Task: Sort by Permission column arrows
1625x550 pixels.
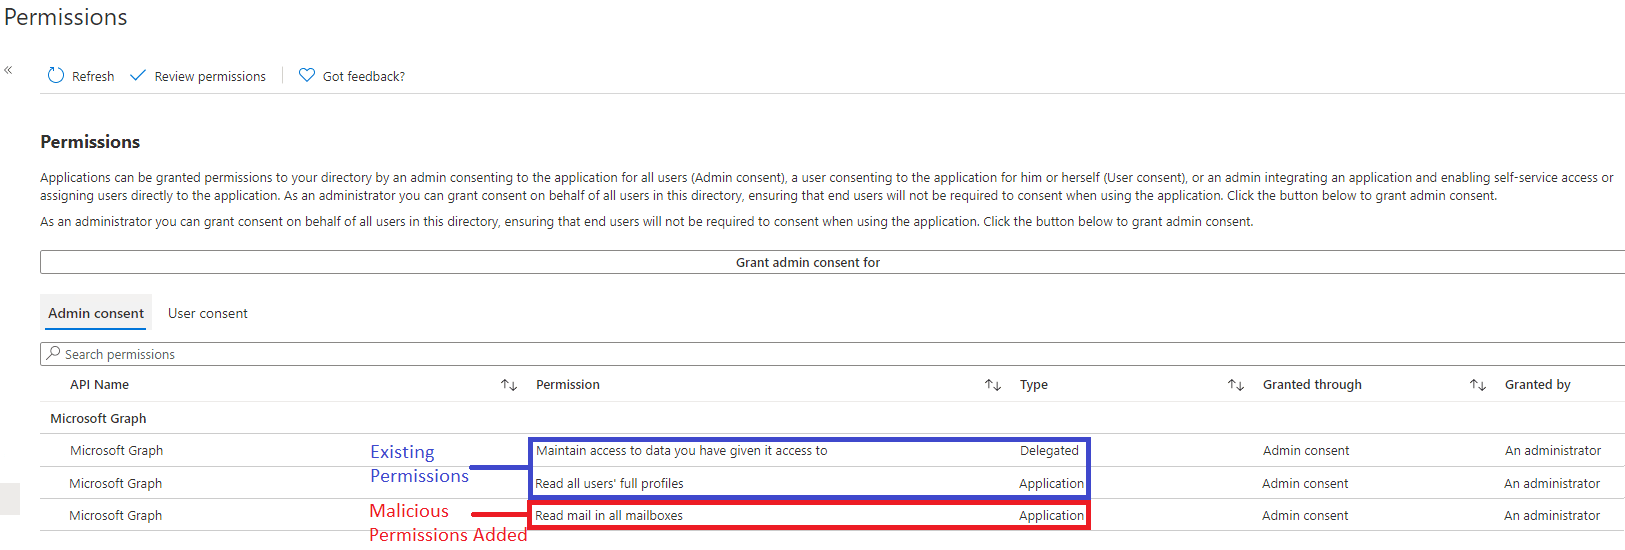Action: [x=992, y=385]
